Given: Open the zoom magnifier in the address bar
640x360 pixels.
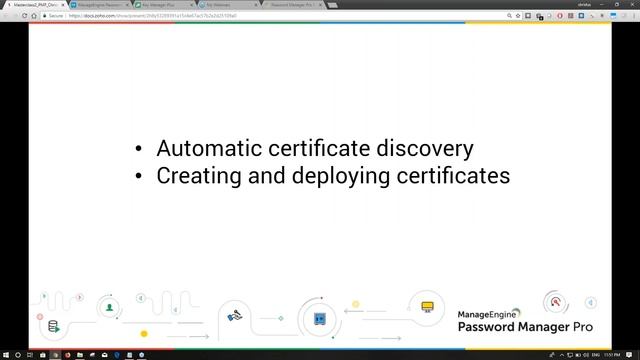Looking at the screenshot, I should point(509,16).
